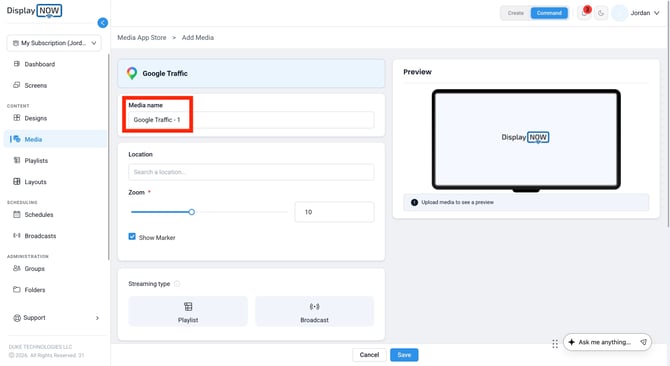This screenshot has height=366, width=670.
Task: Click the Schedules calendar icon
Action: click(x=17, y=214)
